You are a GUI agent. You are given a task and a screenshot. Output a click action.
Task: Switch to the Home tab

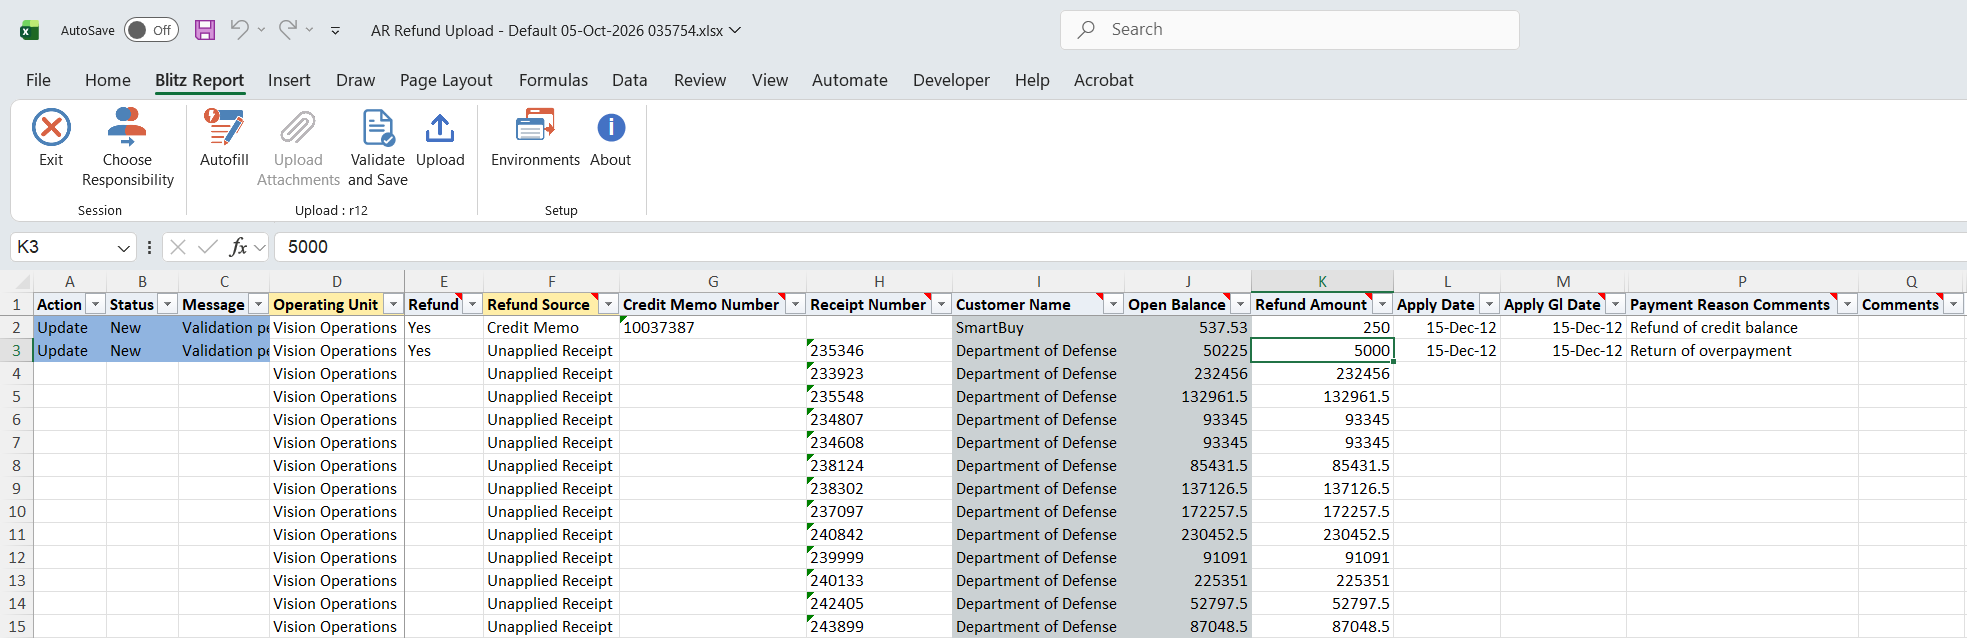tap(108, 80)
